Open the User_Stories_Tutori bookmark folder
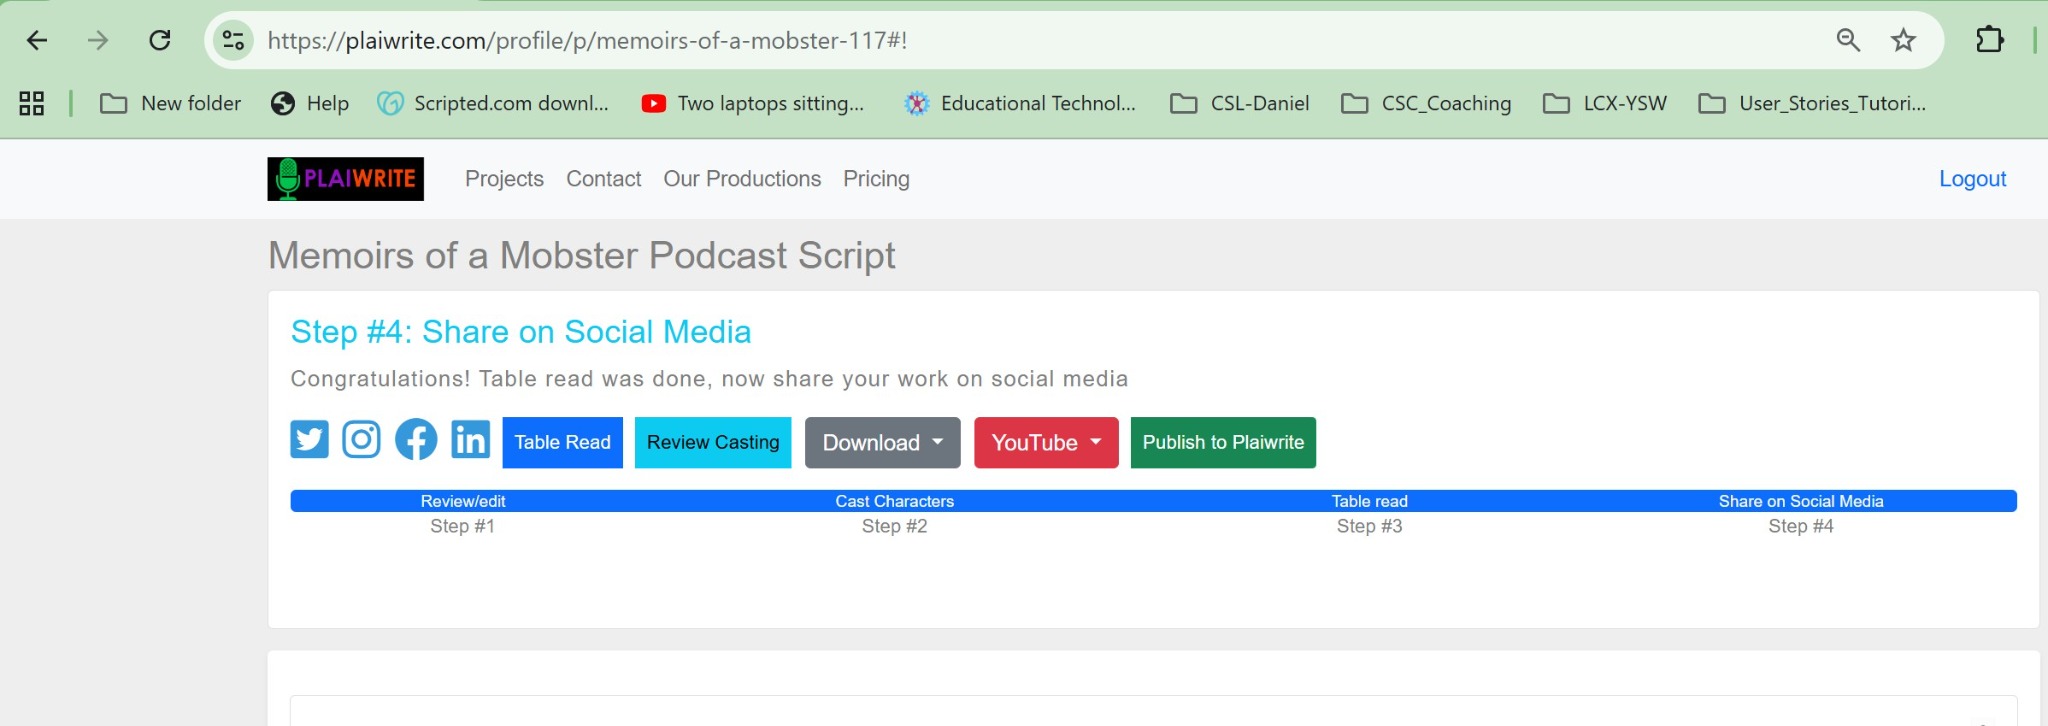 1813,103
